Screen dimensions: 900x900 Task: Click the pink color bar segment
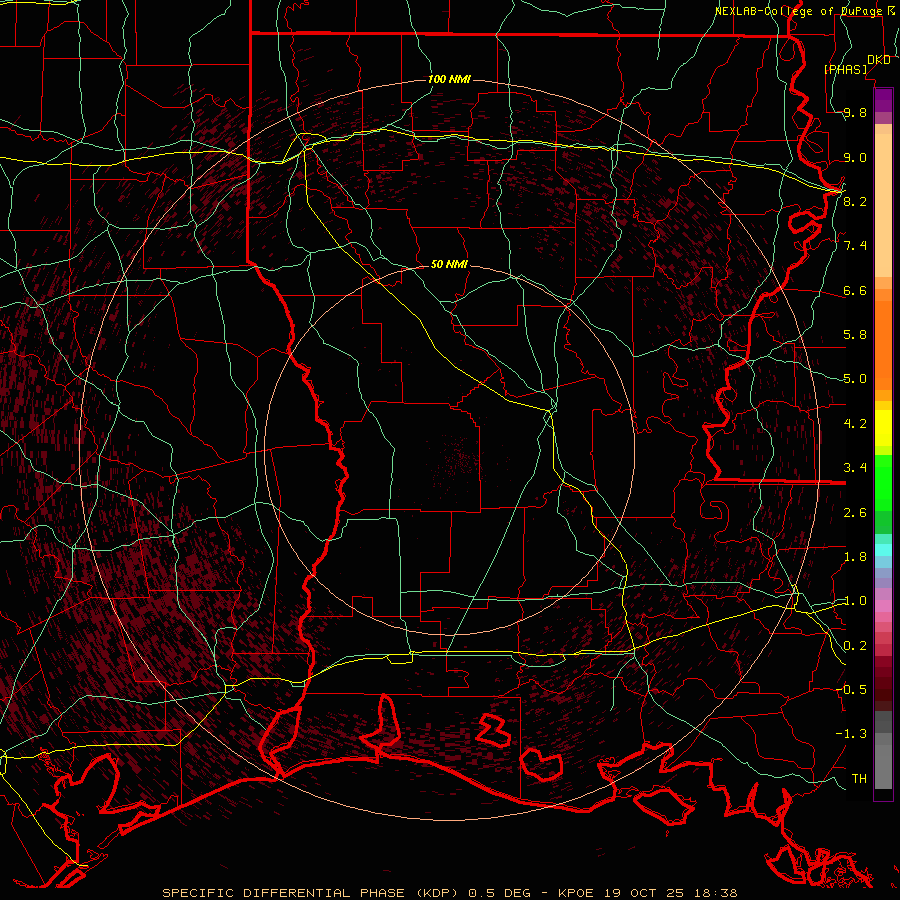point(883,606)
